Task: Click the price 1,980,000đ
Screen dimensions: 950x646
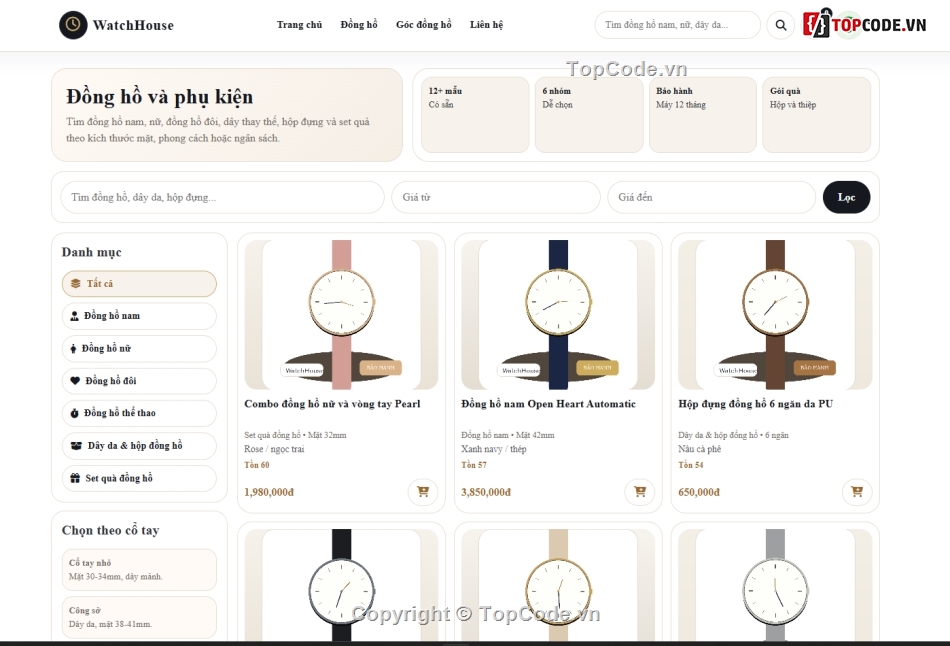Action: (x=269, y=492)
